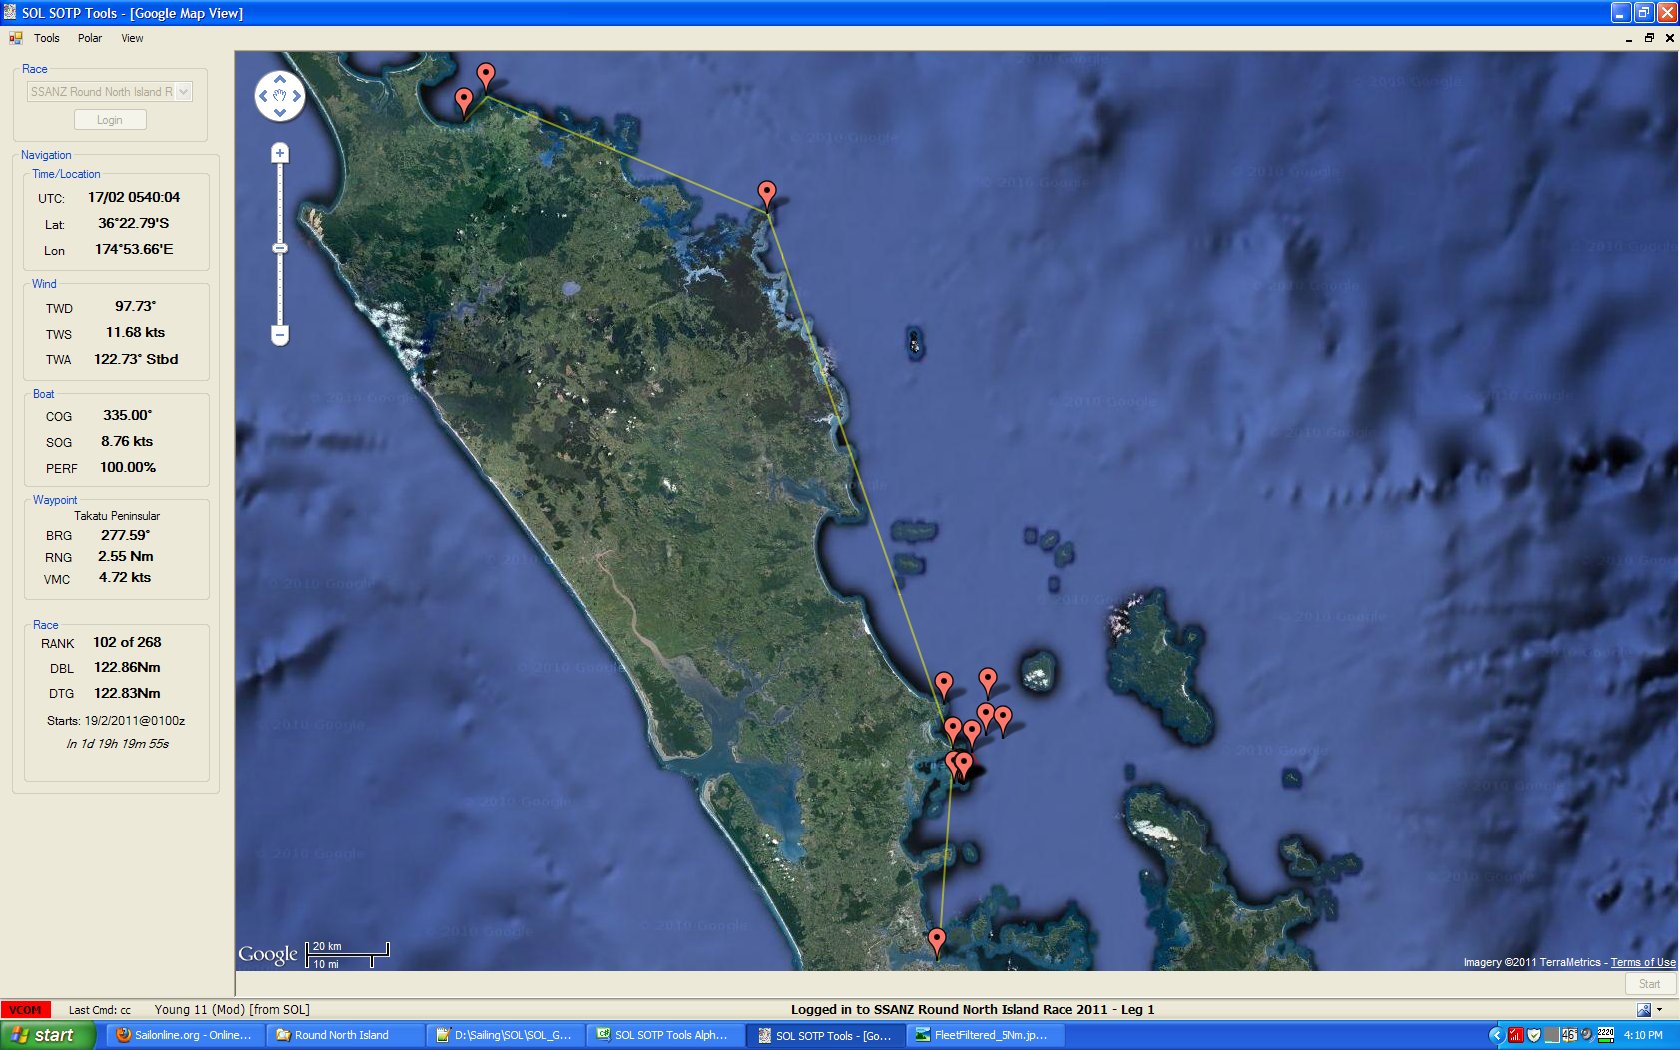Image resolution: width=1680 pixels, height=1050 pixels.
Task: Click the Lon value 174°53.66'E
Action: tap(134, 249)
